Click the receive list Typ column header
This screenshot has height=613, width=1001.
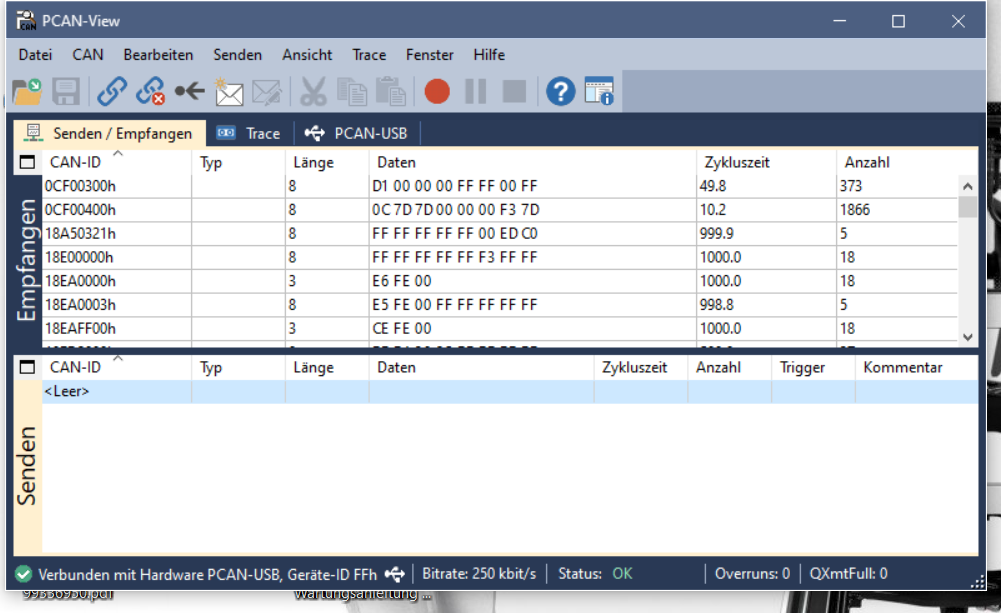click(239, 162)
